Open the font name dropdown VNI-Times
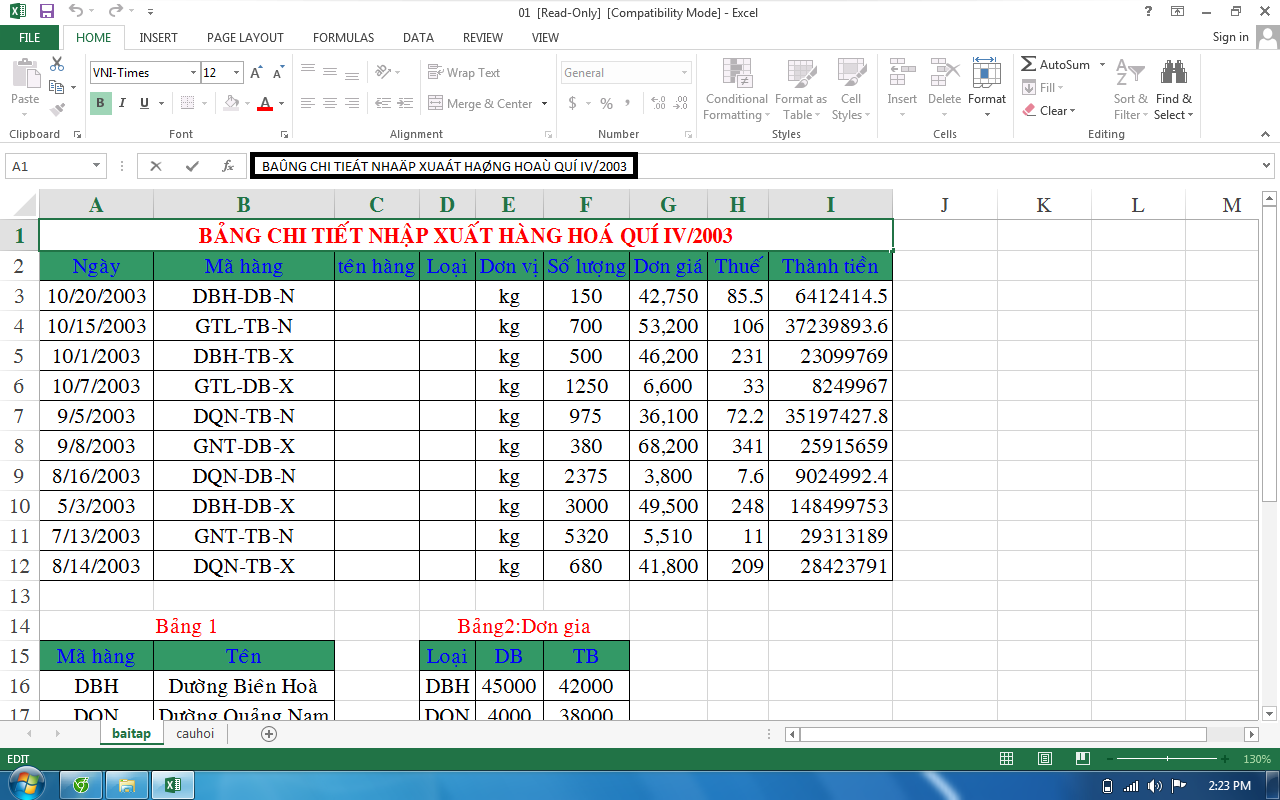The height and width of the screenshot is (800, 1280). click(x=193, y=73)
